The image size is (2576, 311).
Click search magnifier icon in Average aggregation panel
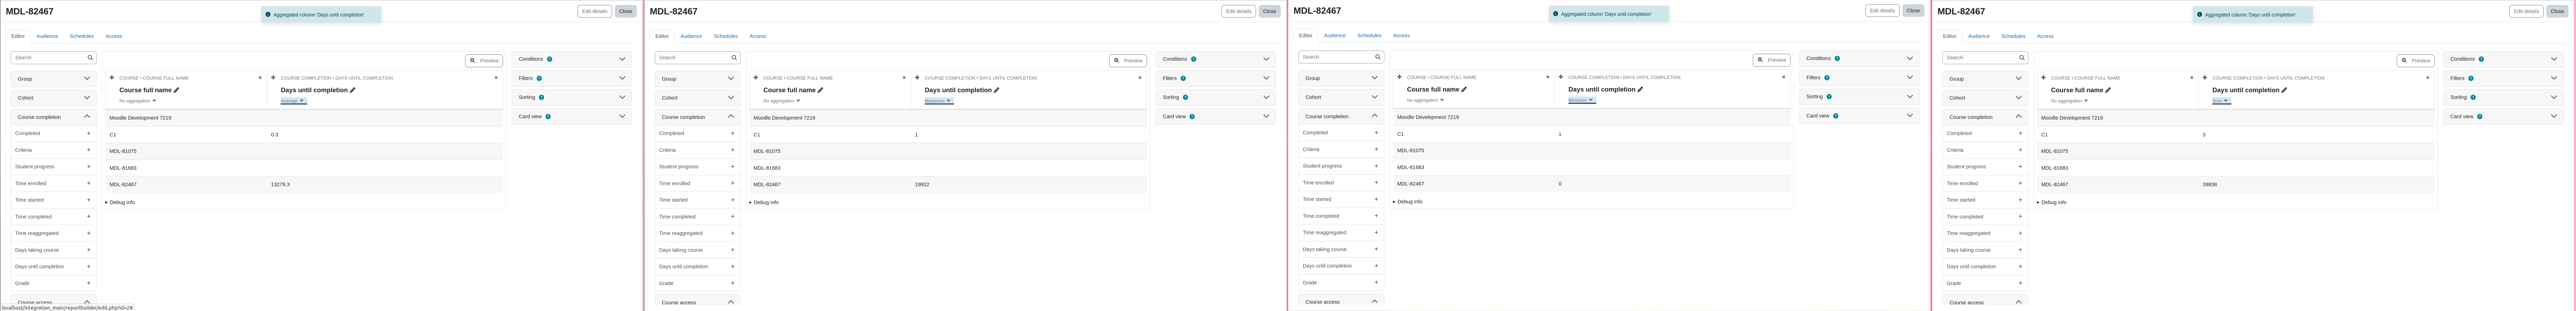click(x=90, y=58)
